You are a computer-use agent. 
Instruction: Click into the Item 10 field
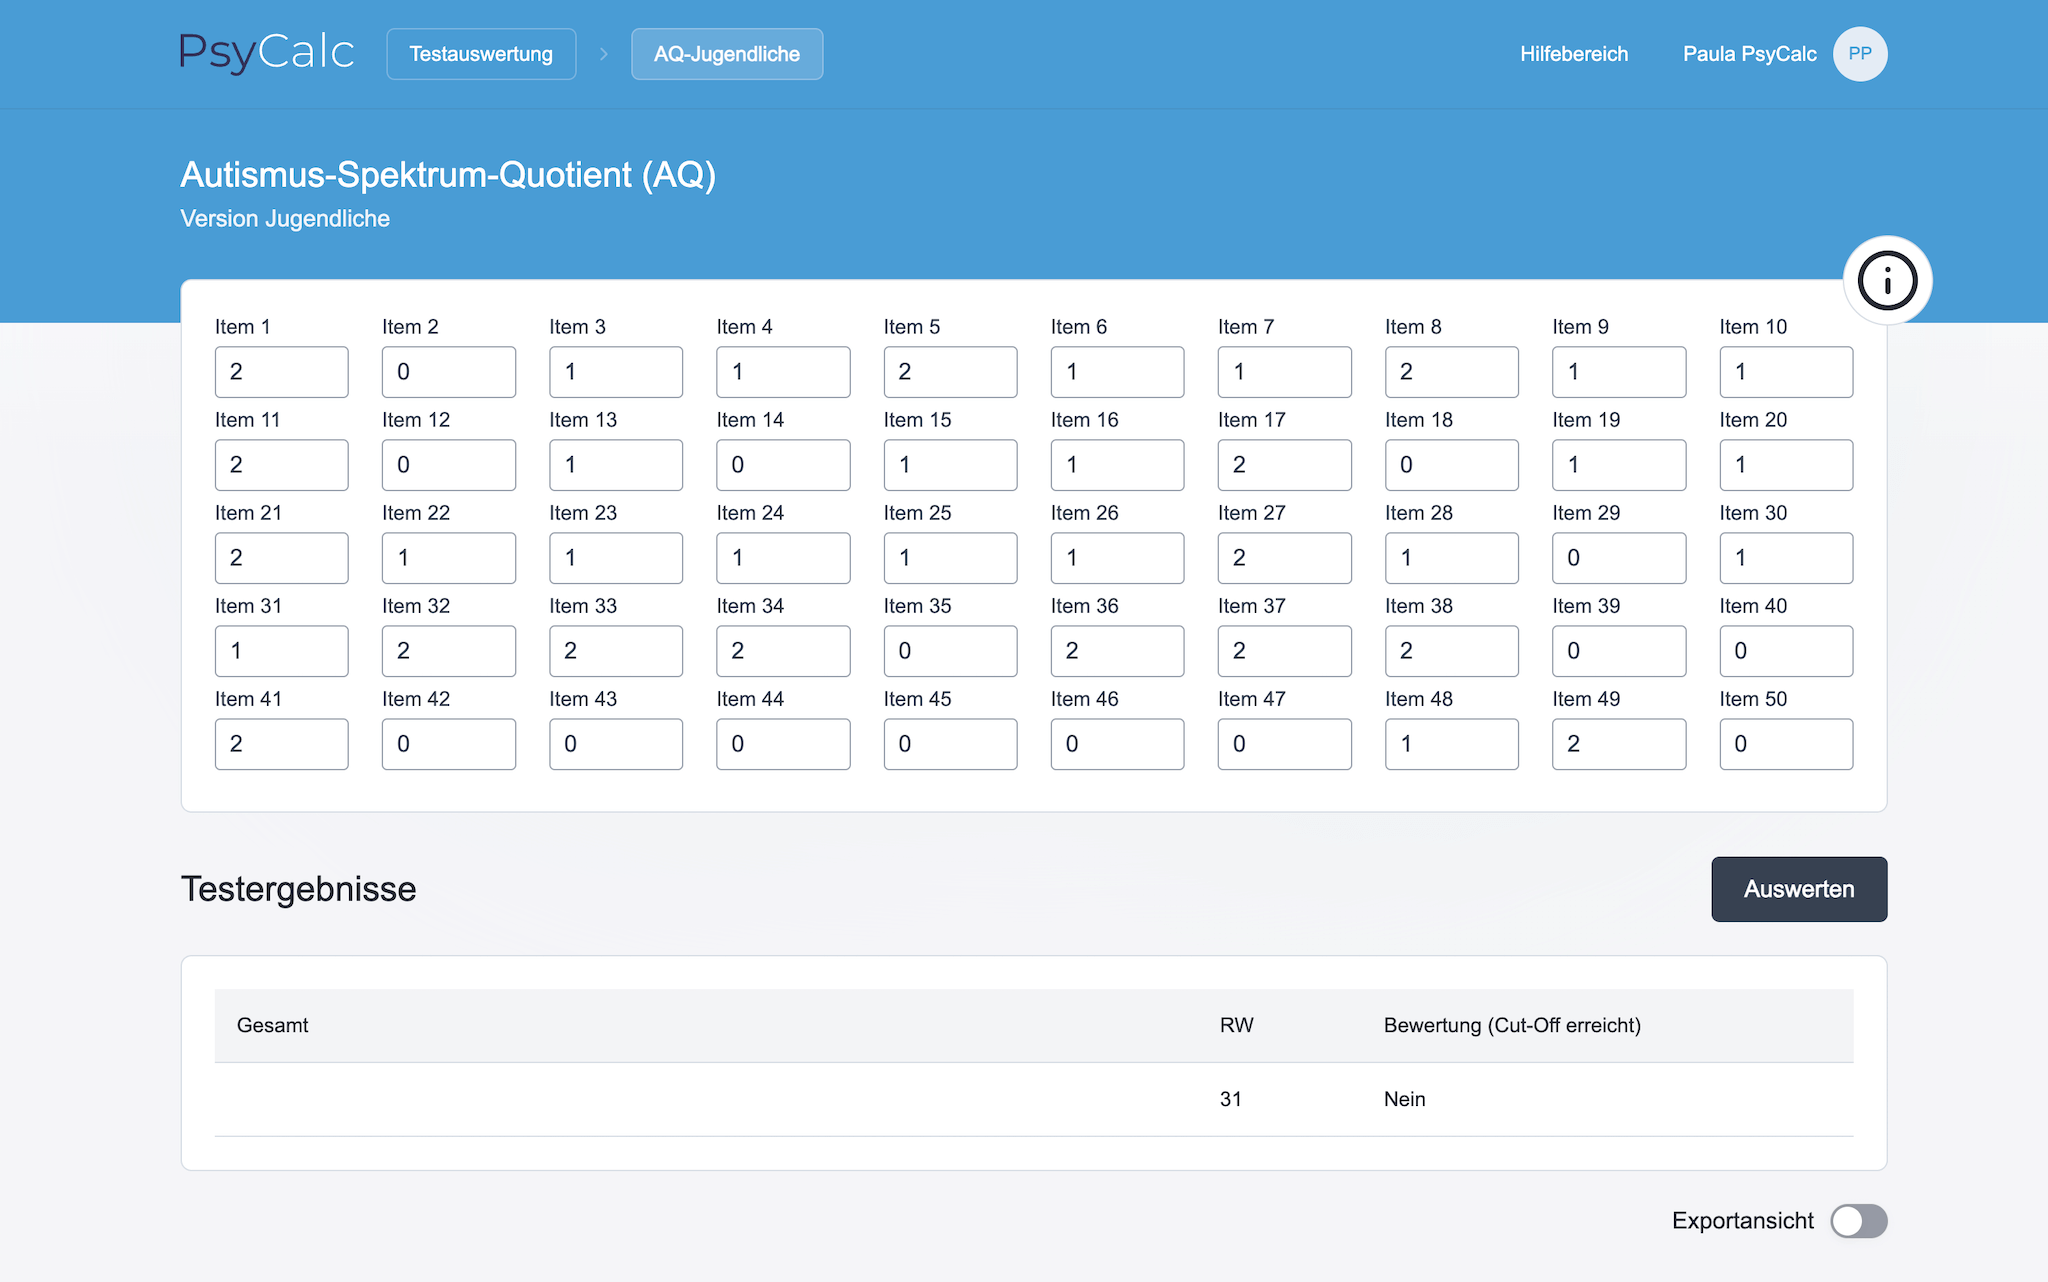pyautogui.click(x=1785, y=372)
